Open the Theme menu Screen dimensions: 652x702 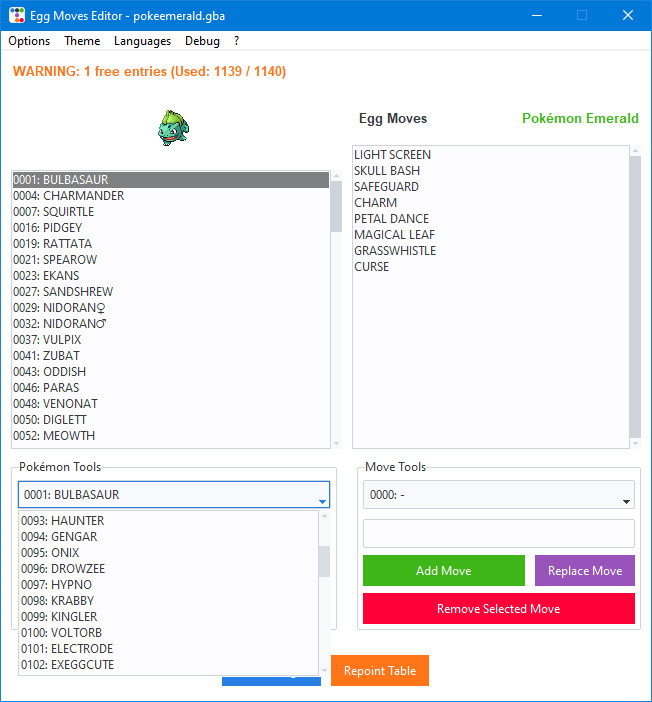[x=82, y=41]
